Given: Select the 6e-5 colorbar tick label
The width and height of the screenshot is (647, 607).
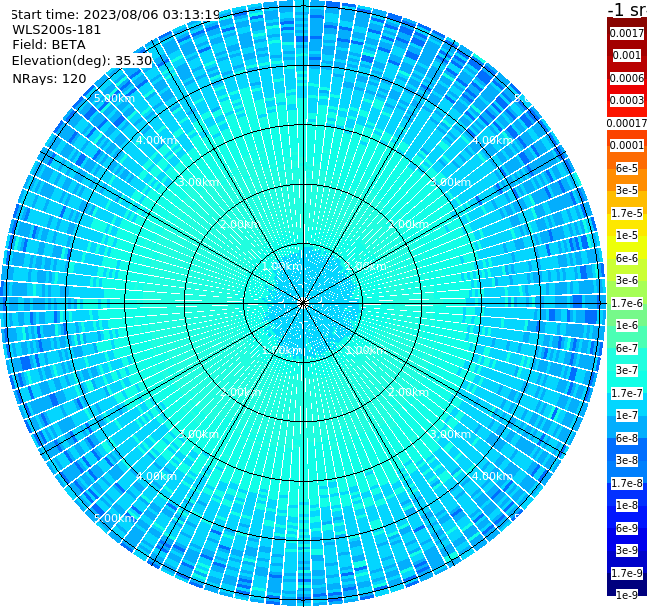Looking at the screenshot, I should 627,168.
